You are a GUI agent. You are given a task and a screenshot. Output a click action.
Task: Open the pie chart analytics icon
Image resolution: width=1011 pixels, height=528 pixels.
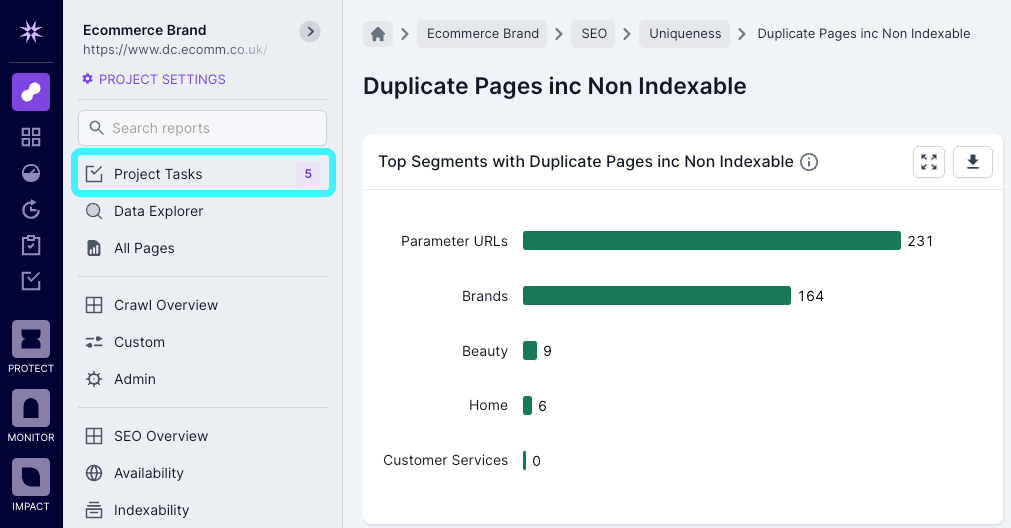[x=31, y=173]
